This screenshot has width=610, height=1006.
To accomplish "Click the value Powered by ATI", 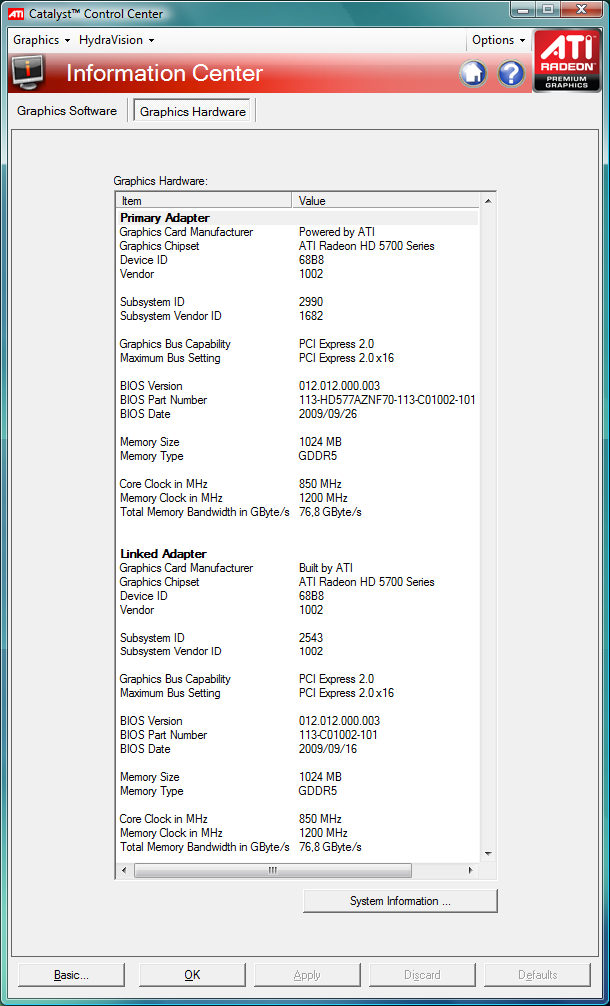I will 337,232.
